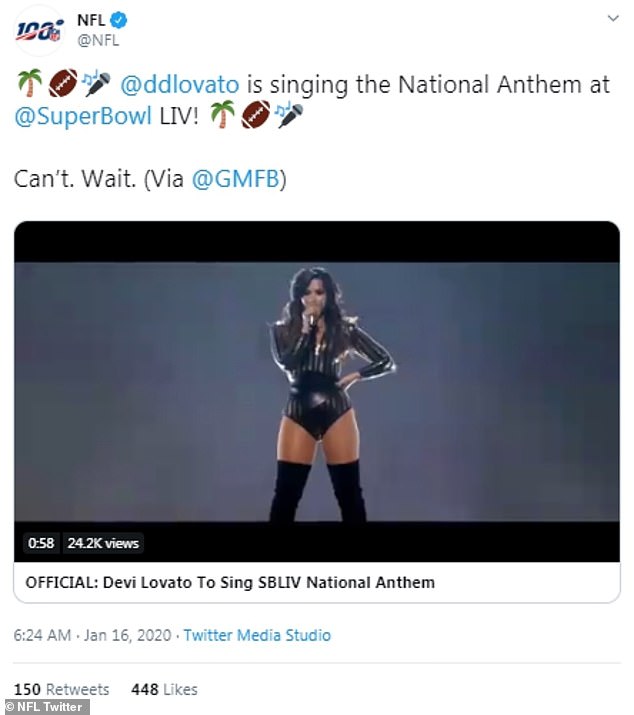The width and height of the screenshot is (634, 715).
Task: Play the embedded video of the singer
Action: point(316,392)
